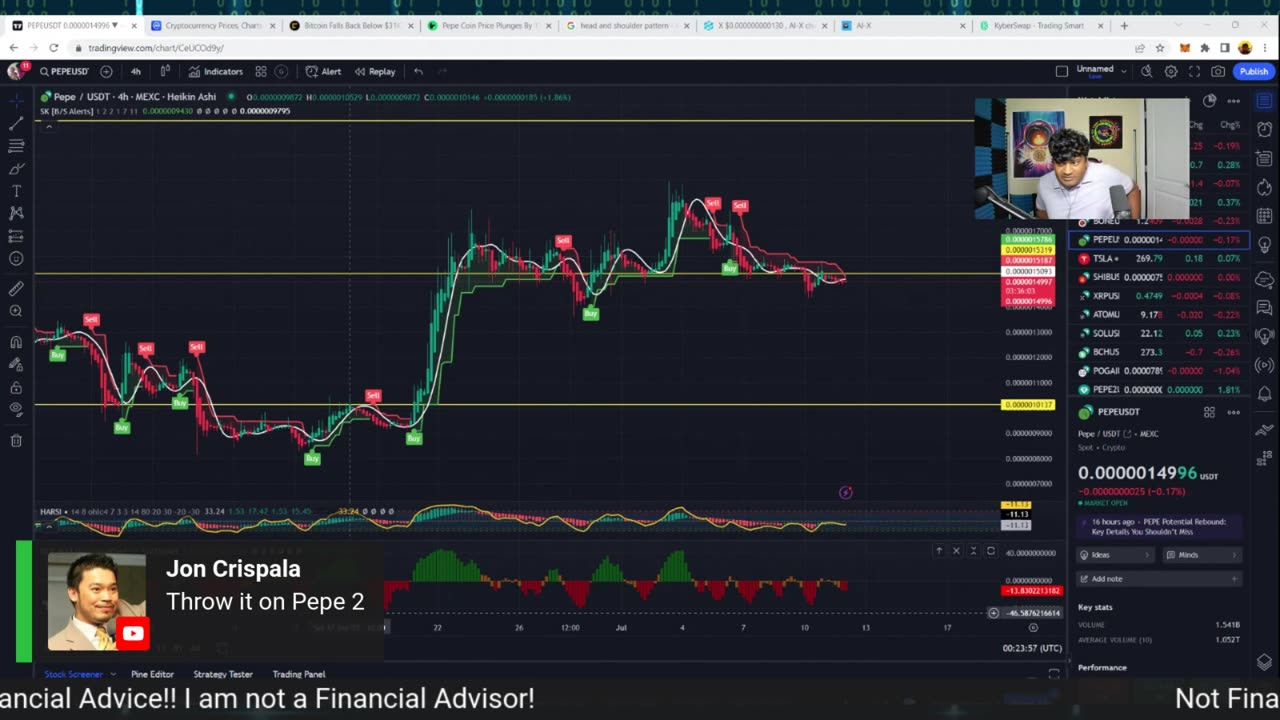
Task: Open the chats speech-bubble icon in the sidebar
Action: (x=1265, y=308)
